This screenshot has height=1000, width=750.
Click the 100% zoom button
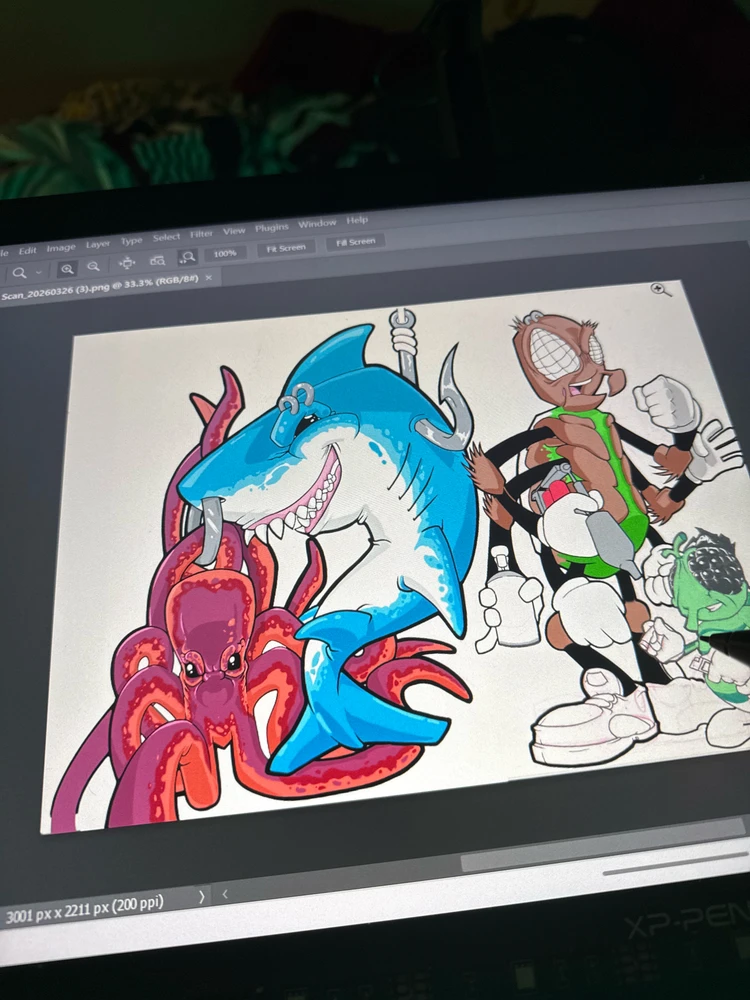(224, 254)
